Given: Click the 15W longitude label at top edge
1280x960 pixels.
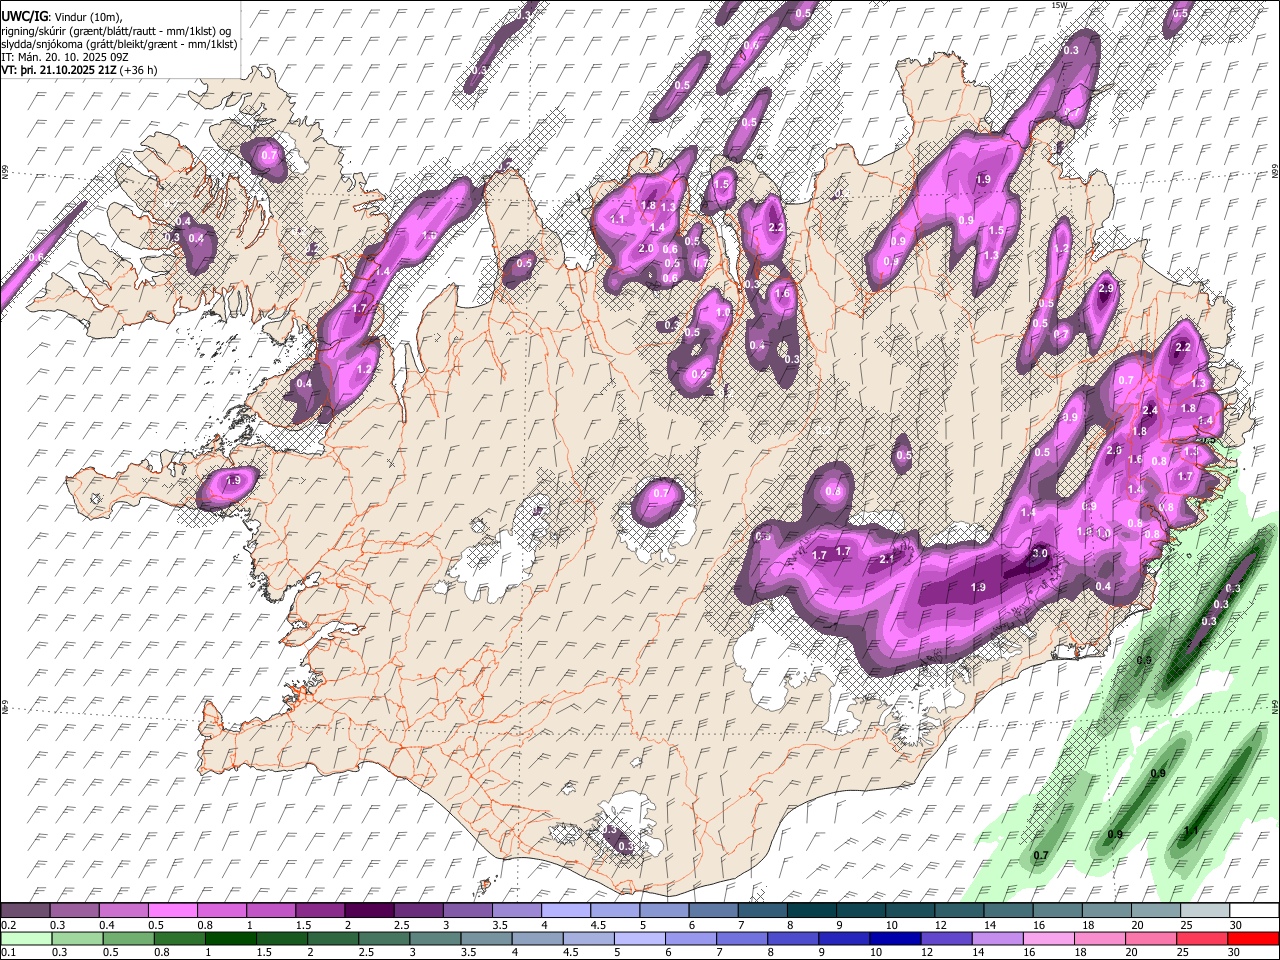Looking at the screenshot, I should [x=1059, y=5].
